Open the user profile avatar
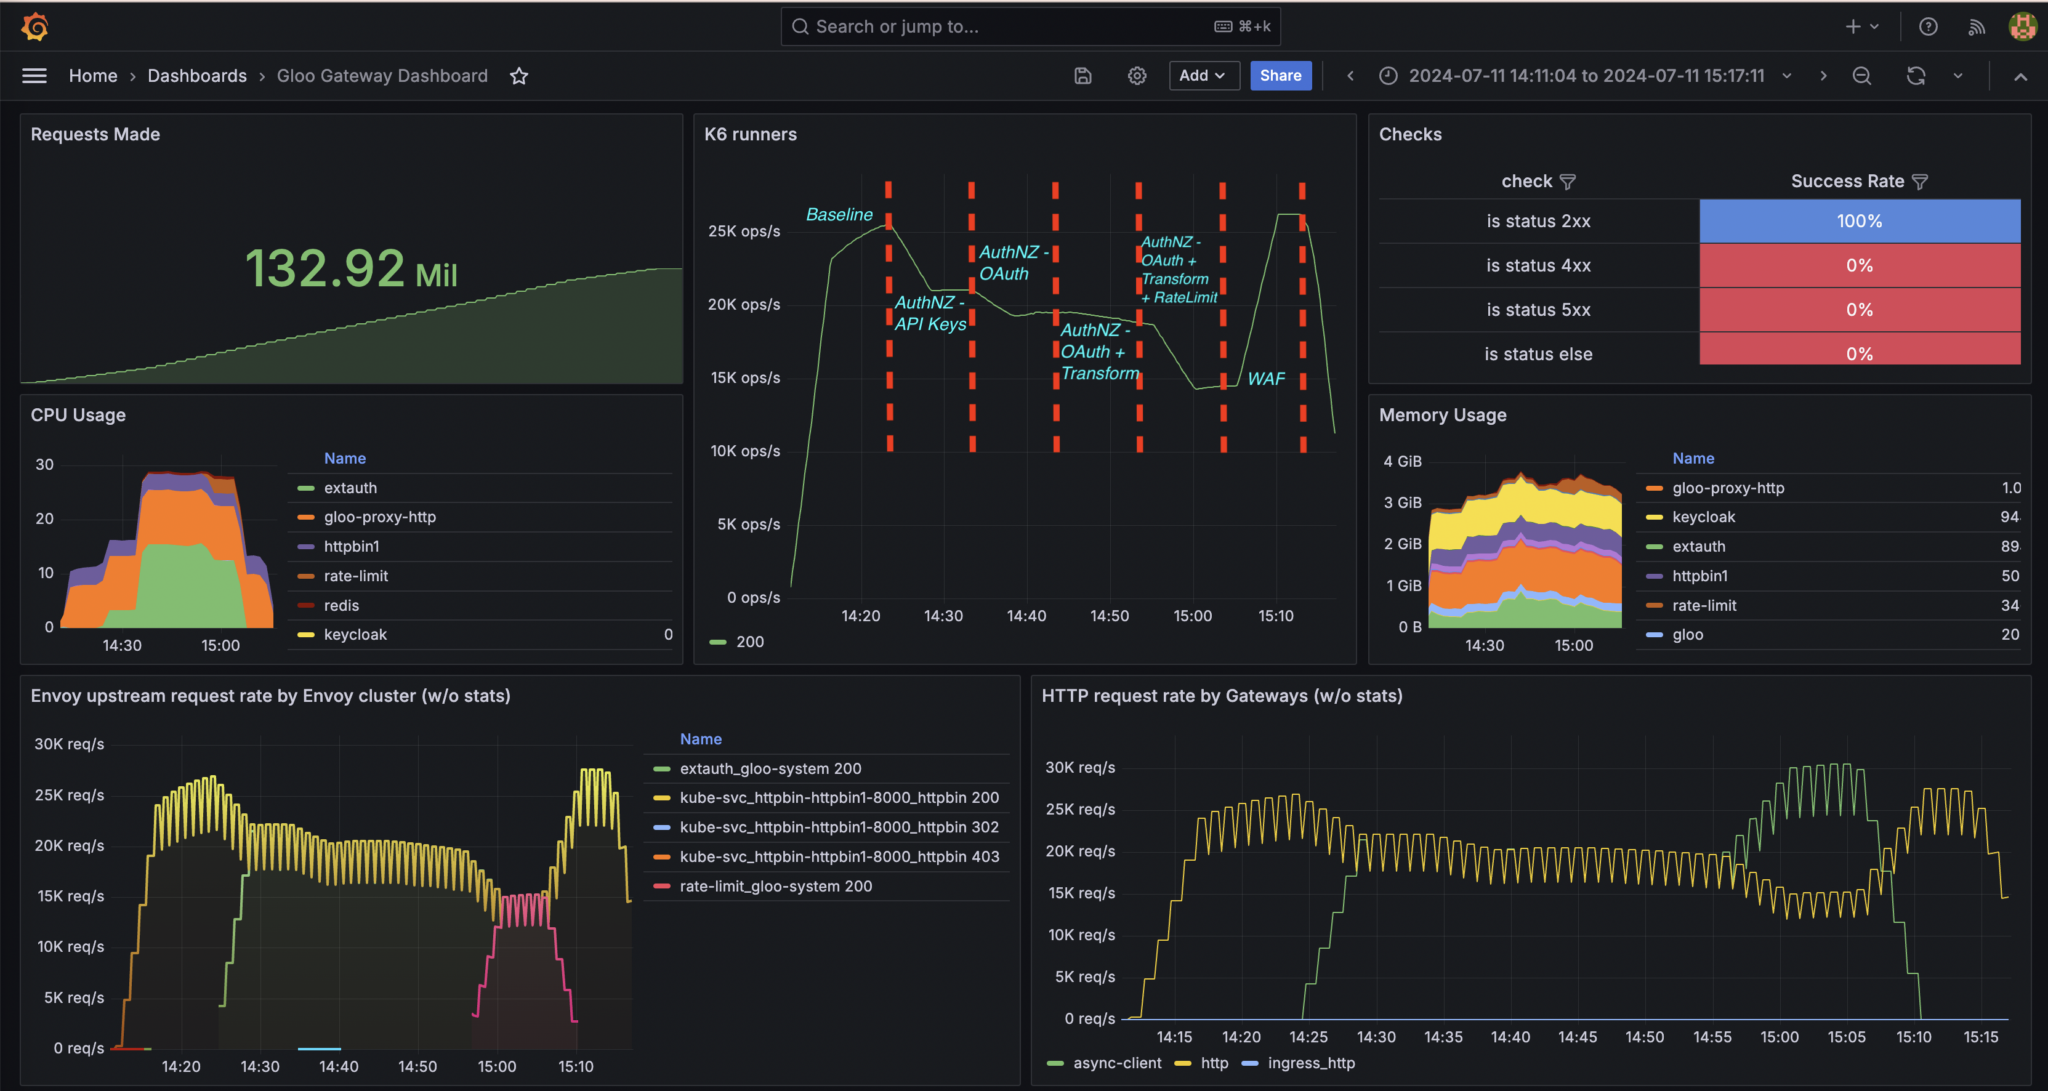 coord(2023,27)
